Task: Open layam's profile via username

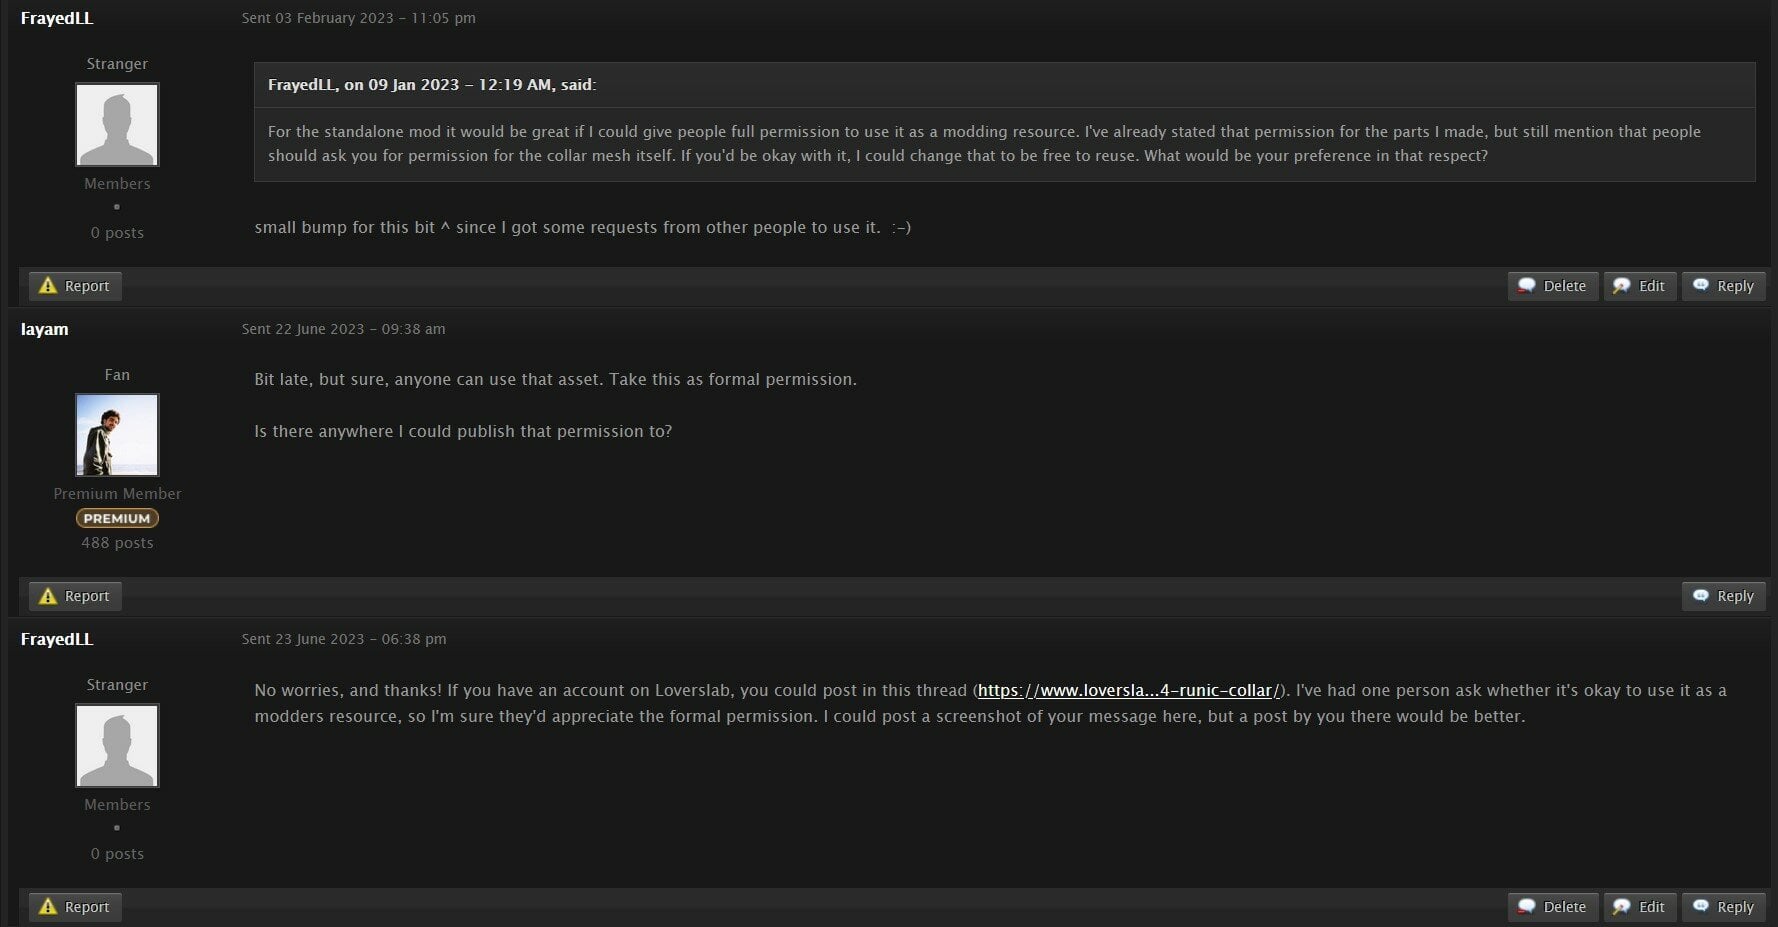Action: (x=45, y=329)
